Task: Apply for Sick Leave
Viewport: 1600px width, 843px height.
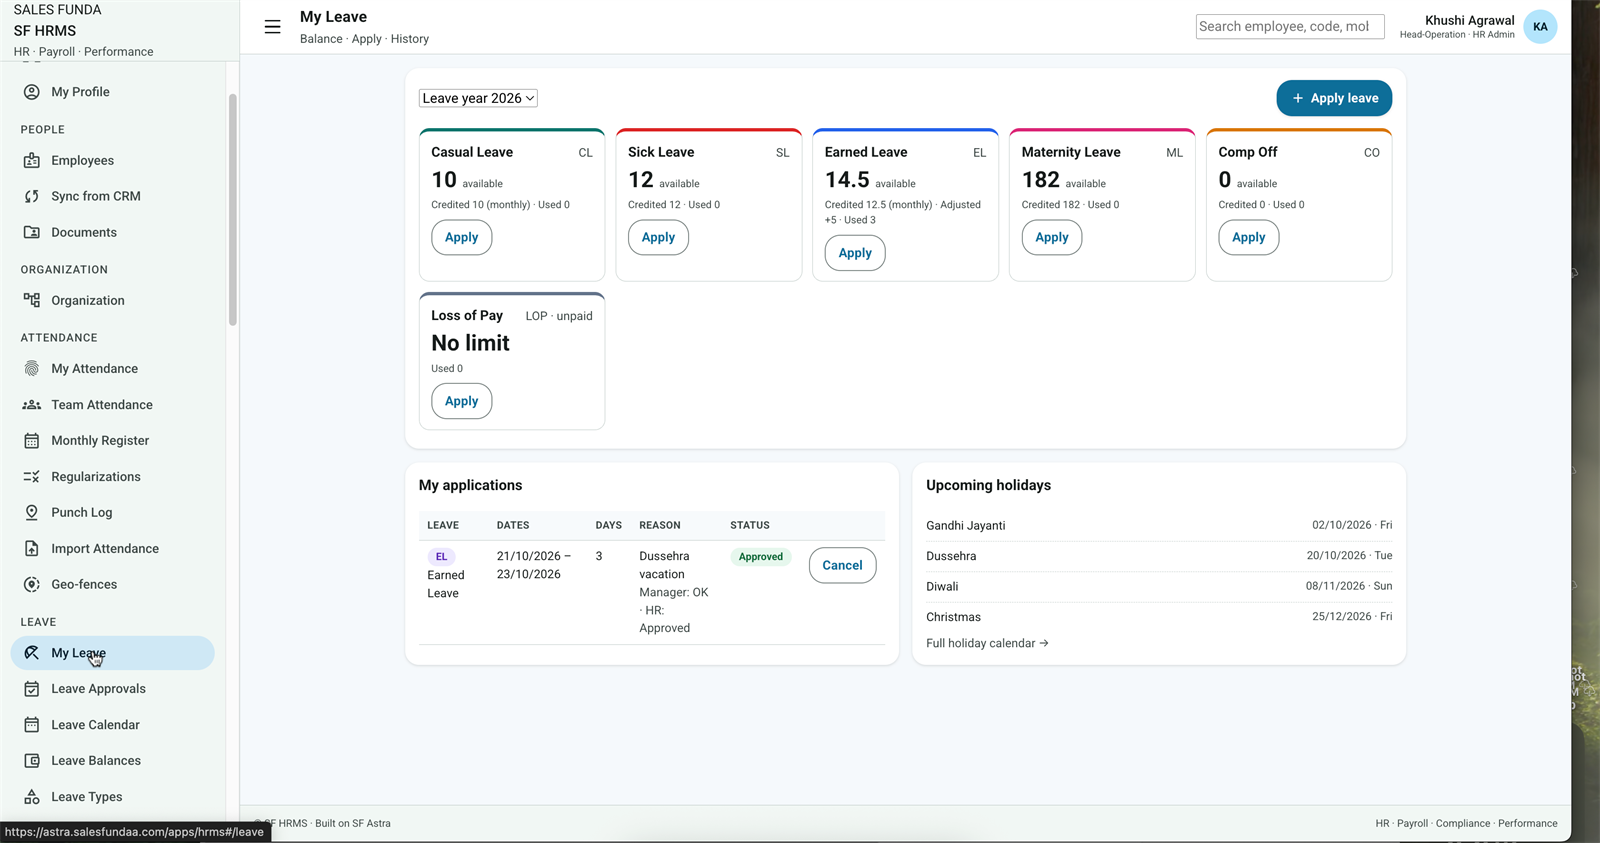Action: (x=658, y=238)
